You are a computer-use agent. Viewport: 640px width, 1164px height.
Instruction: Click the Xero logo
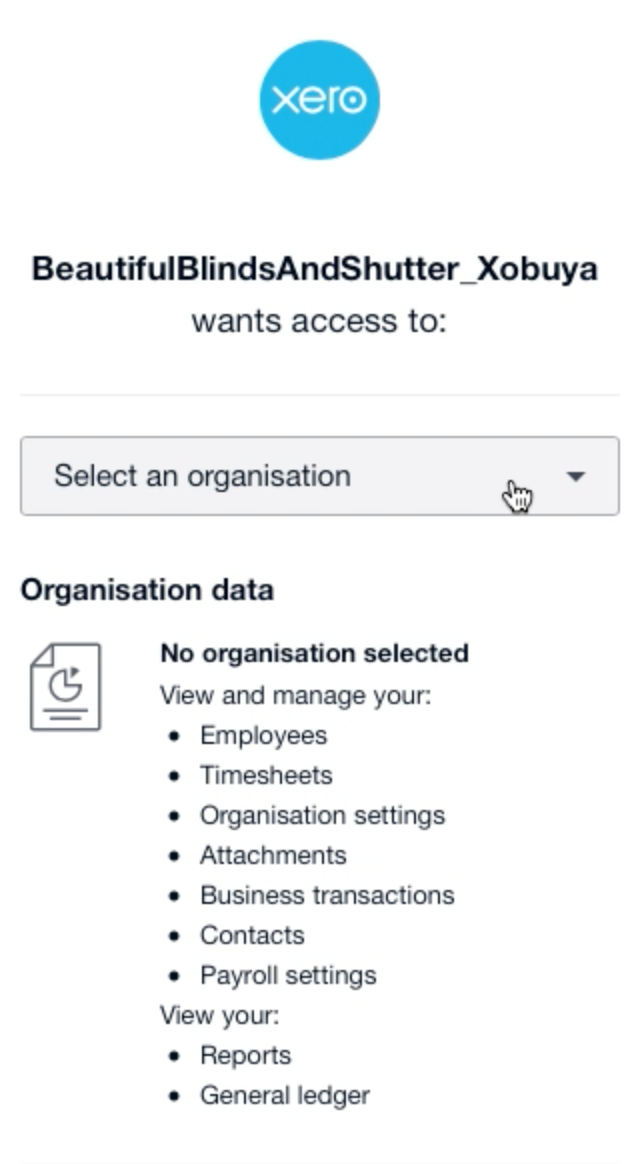point(319,99)
